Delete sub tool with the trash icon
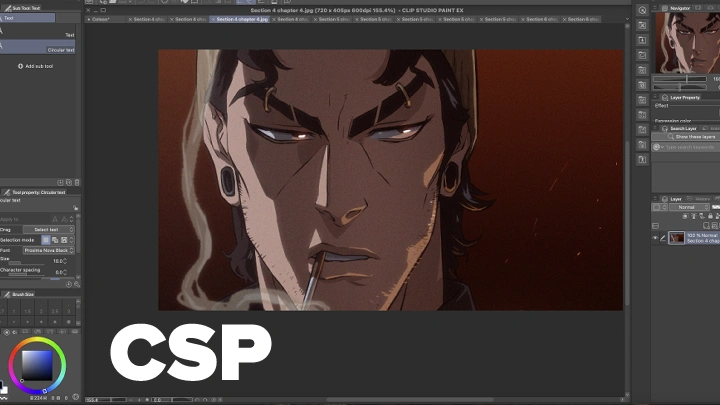Screen dimensions: 720x405 (x=77, y=182)
